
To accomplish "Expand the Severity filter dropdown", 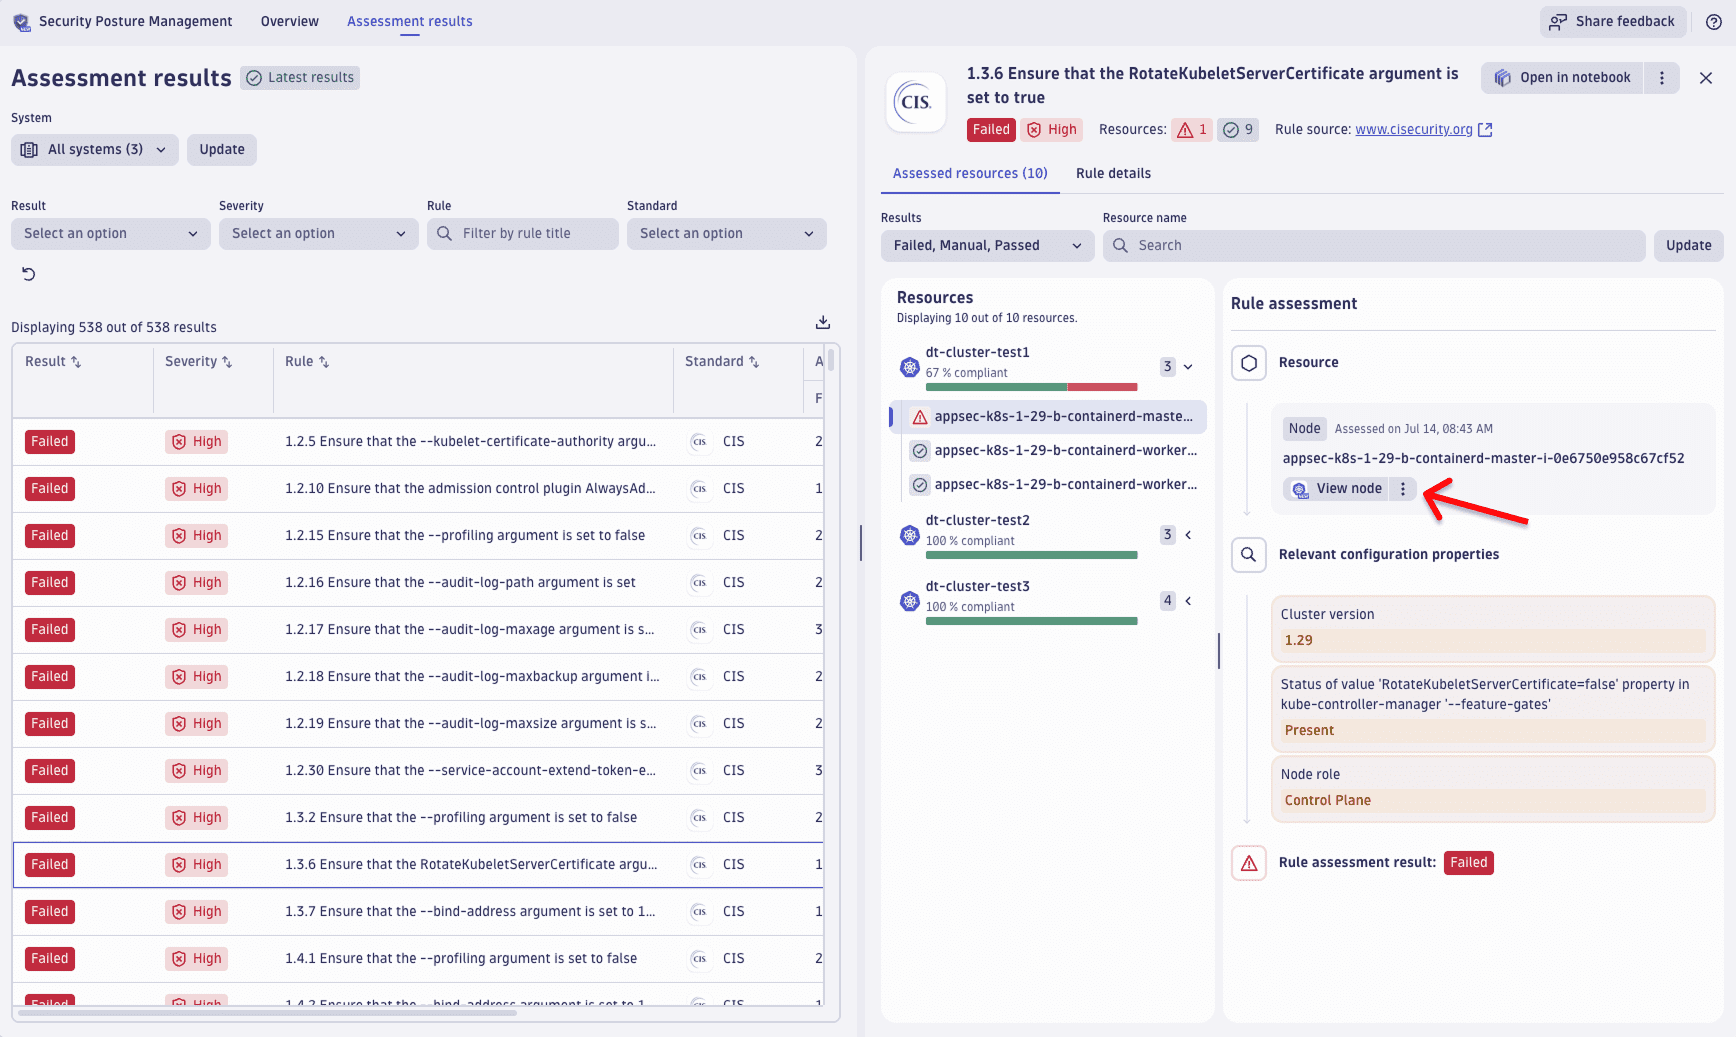I will click(318, 234).
